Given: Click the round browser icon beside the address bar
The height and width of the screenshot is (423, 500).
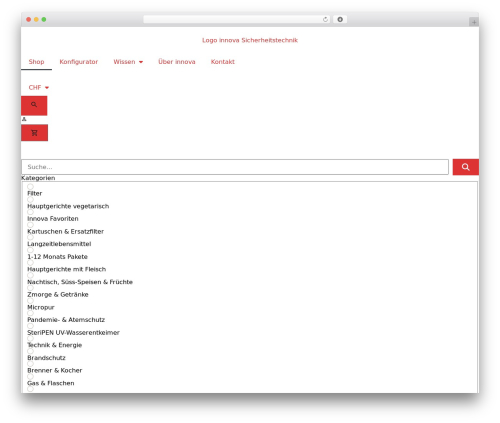Looking at the screenshot, I should click(x=340, y=20).
